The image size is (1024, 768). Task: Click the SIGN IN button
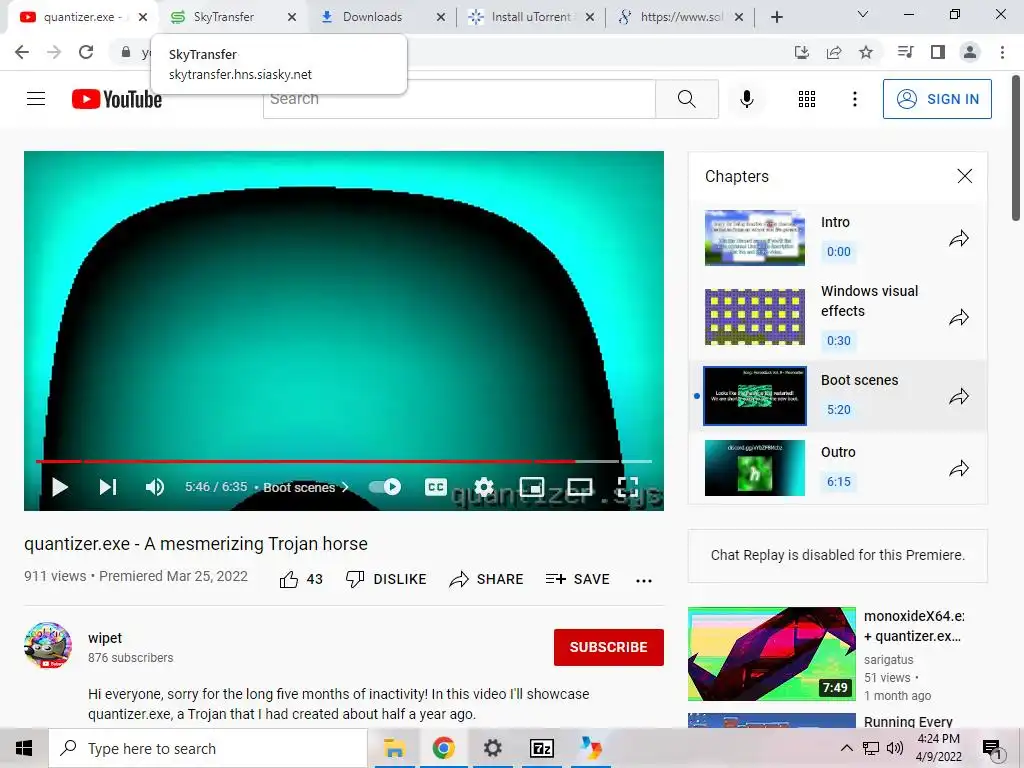[937, 99]
